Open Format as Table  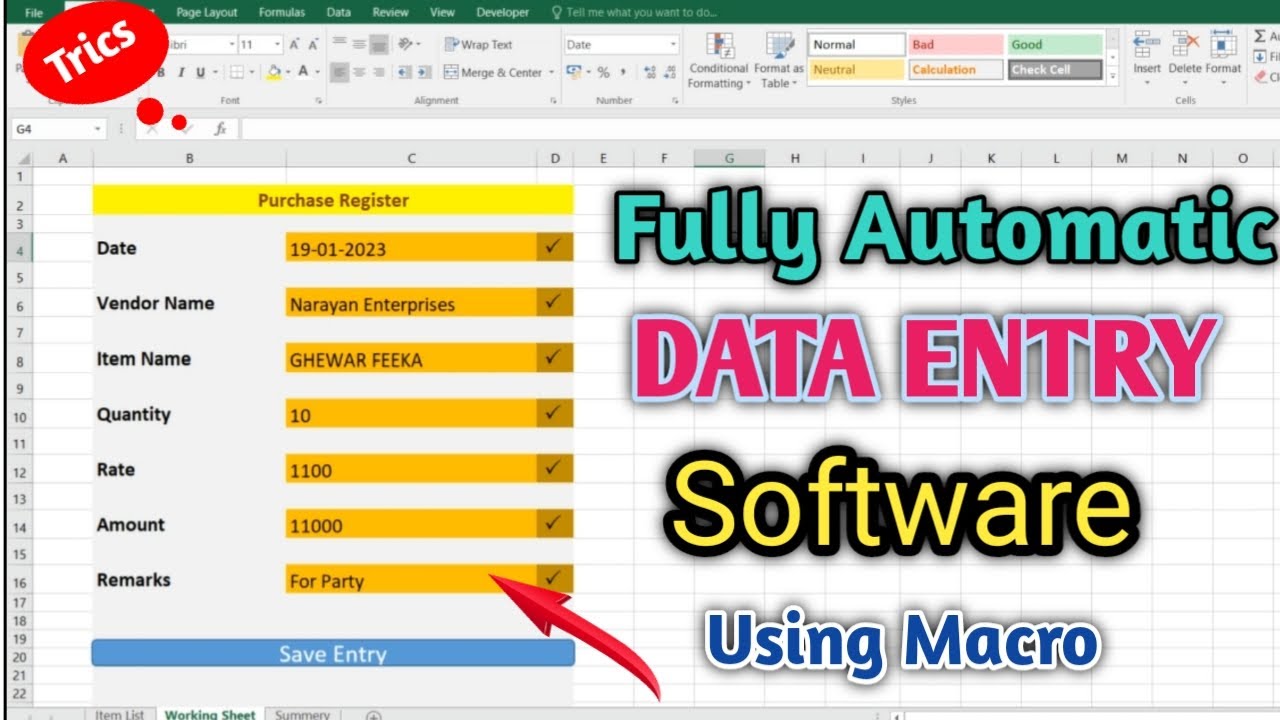click(x=779, y=60)
